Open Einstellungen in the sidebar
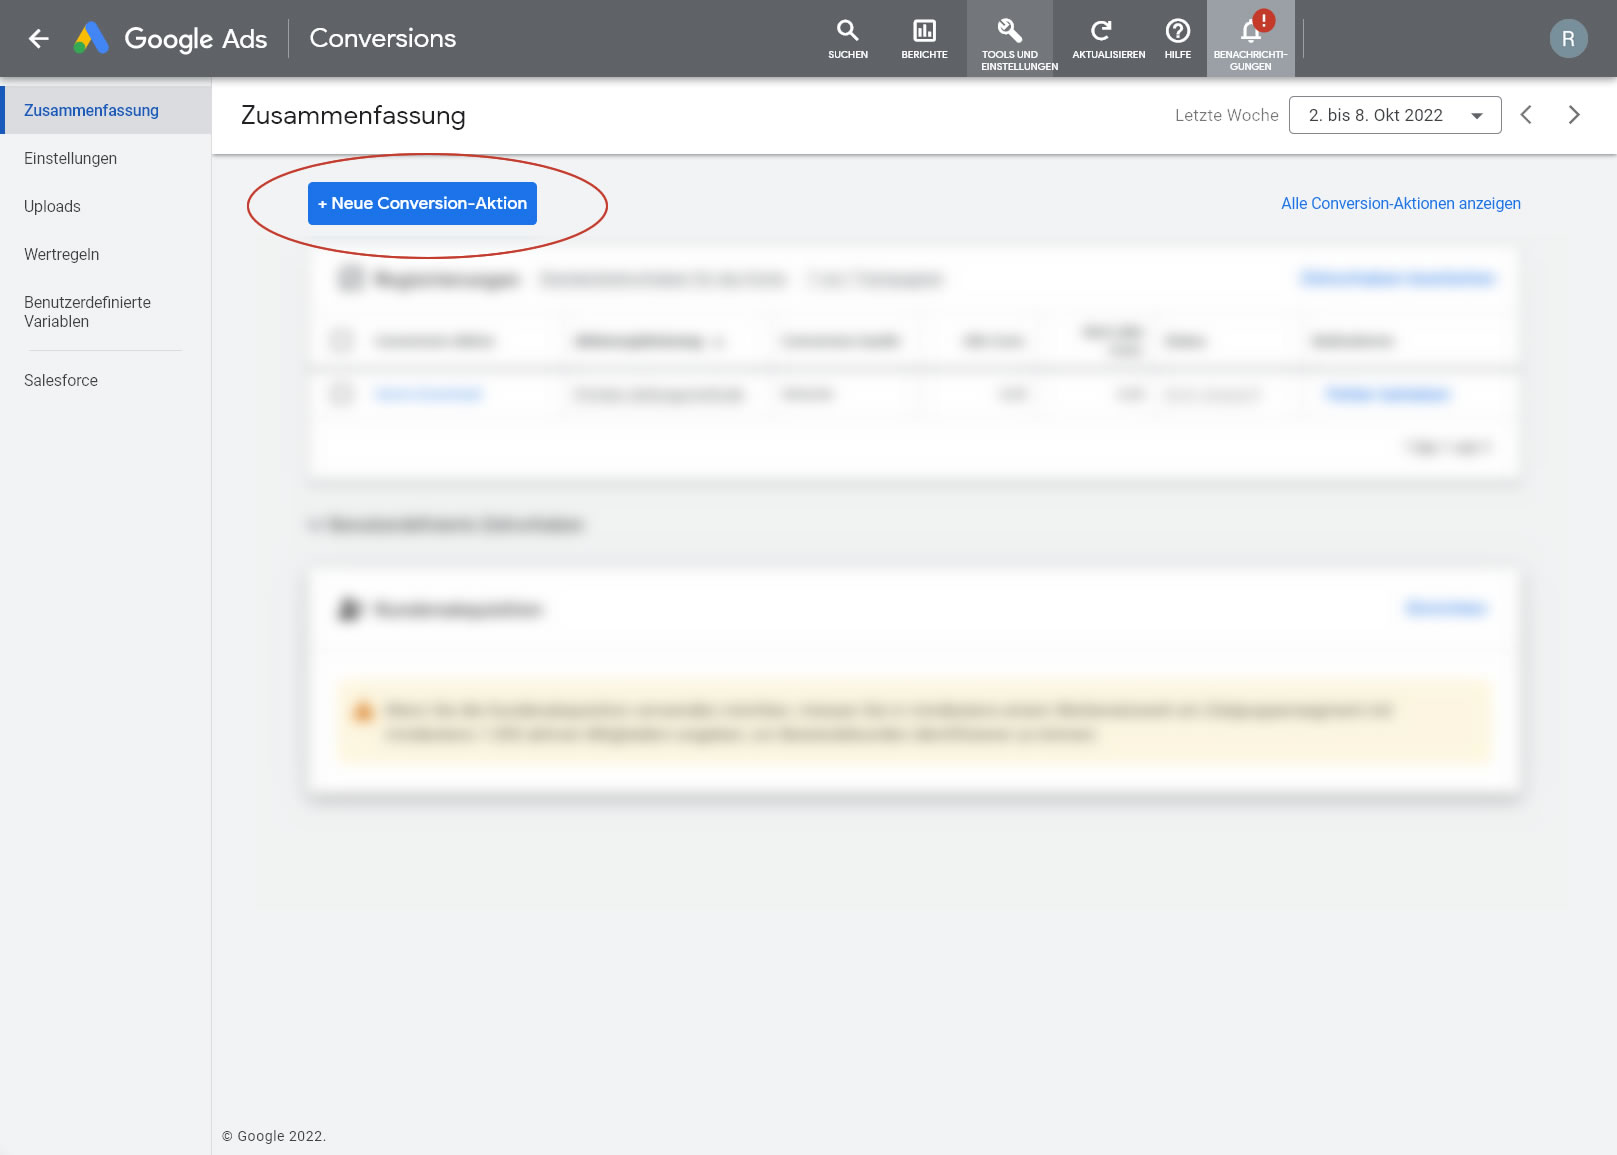 tap(70, 158)
